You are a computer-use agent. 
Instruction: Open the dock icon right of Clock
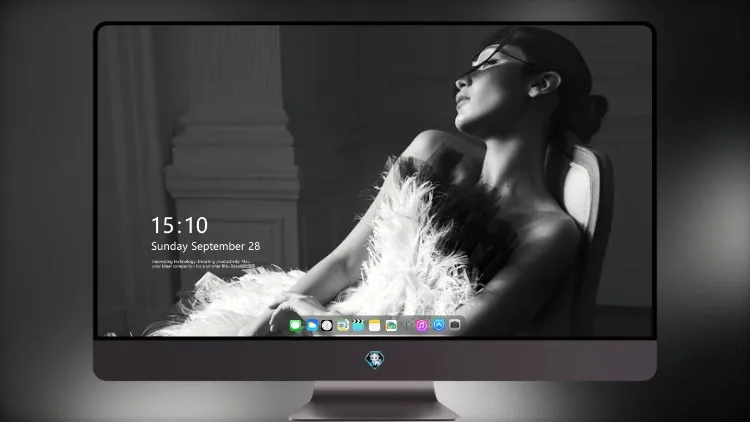click(x=342, y=326)
